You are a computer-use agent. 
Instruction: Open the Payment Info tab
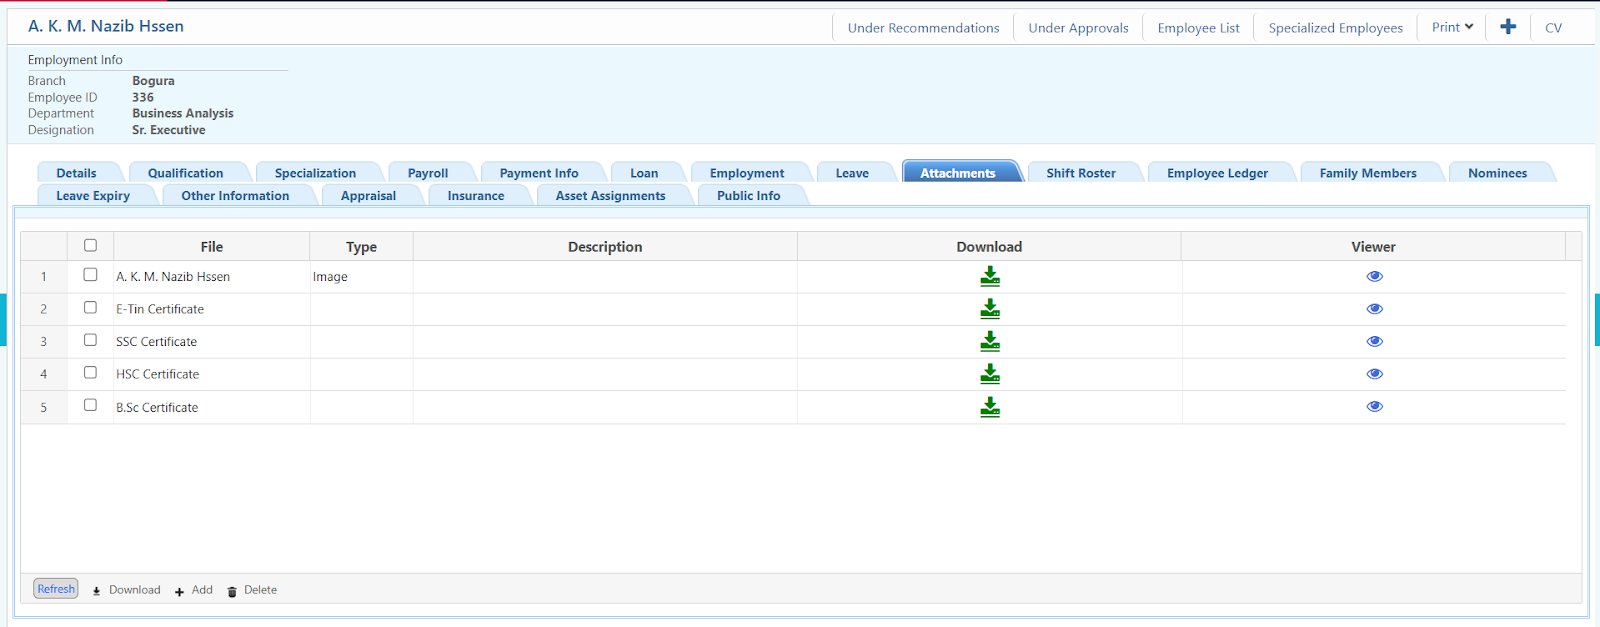click(539, 173)
